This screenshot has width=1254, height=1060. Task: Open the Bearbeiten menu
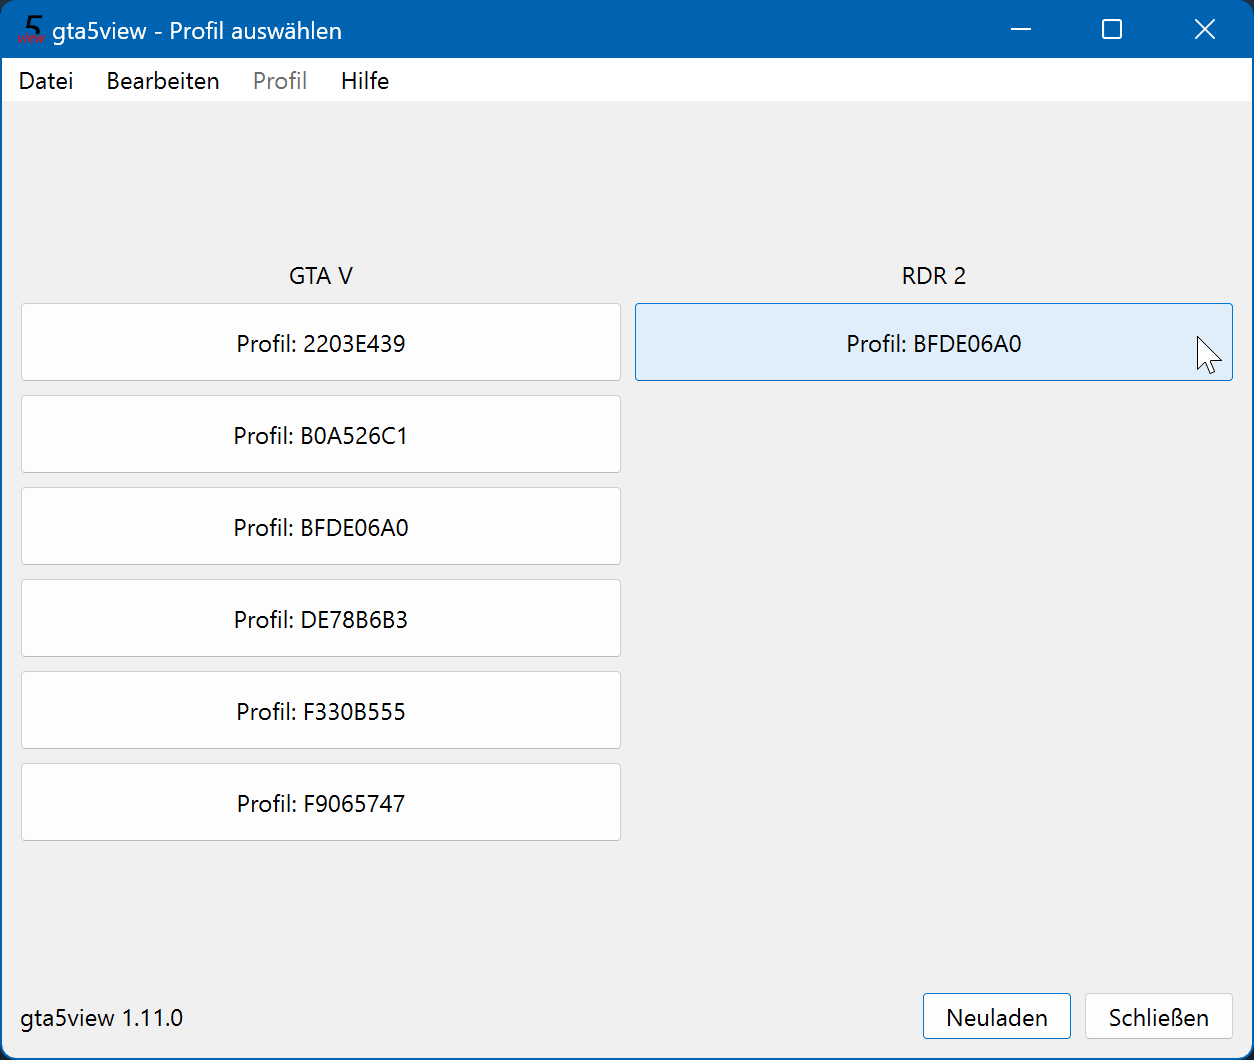coord(163,81)
